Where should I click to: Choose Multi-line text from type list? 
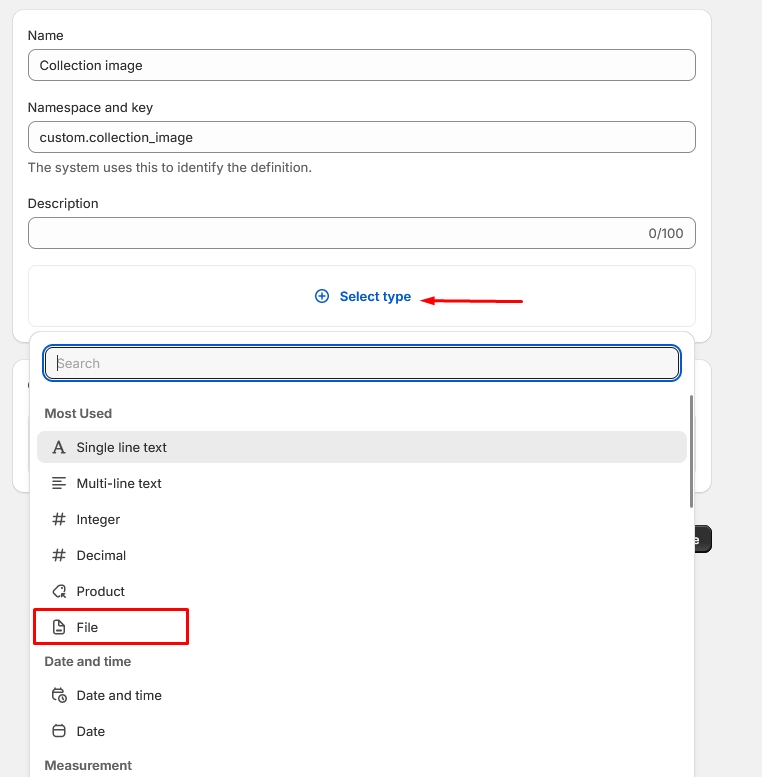coord(119,484)
